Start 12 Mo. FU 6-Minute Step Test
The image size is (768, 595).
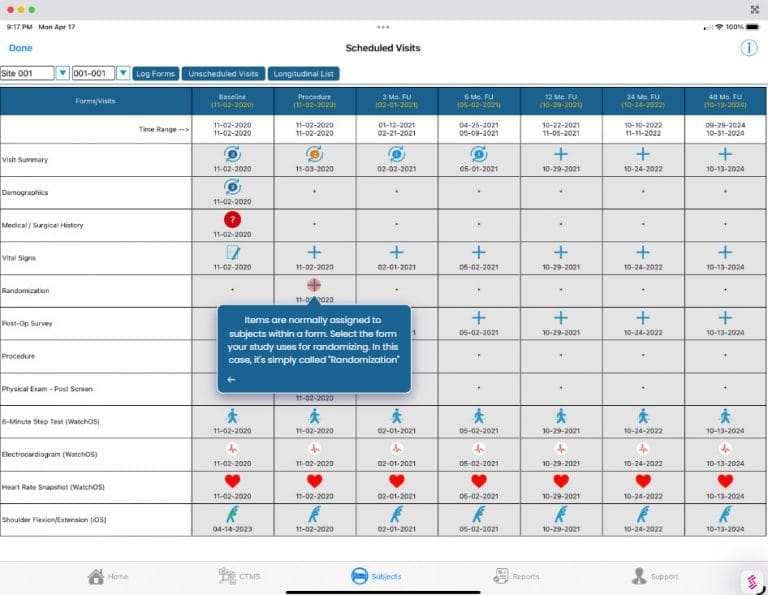coord(561,416)
